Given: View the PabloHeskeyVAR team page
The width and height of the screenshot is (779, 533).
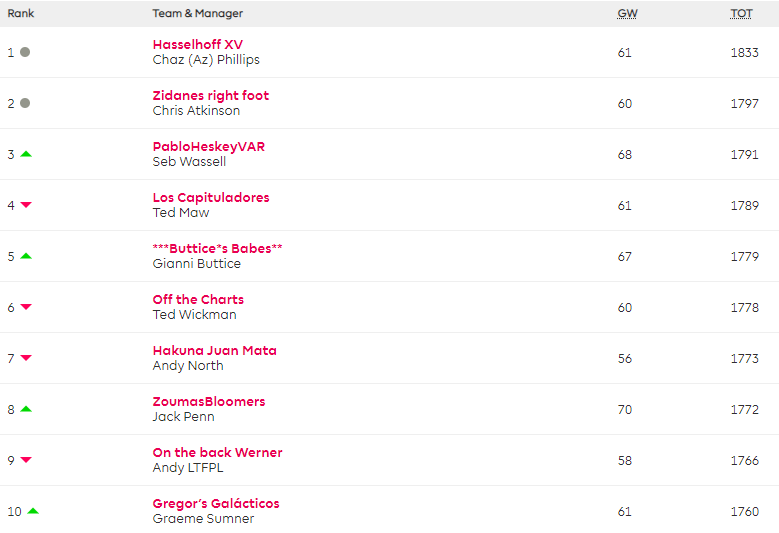Looking at the screenshot, I should (x=208, y=147).
